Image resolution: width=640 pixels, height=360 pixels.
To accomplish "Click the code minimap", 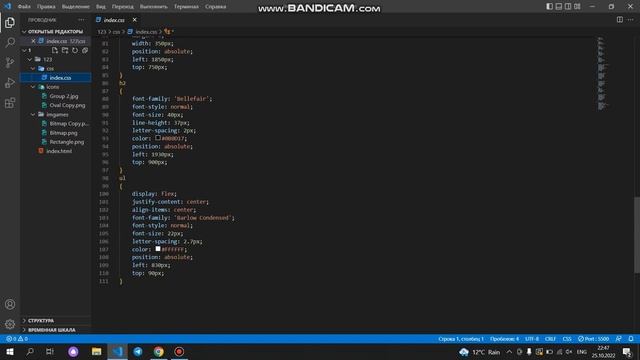I will pos(602,73).
